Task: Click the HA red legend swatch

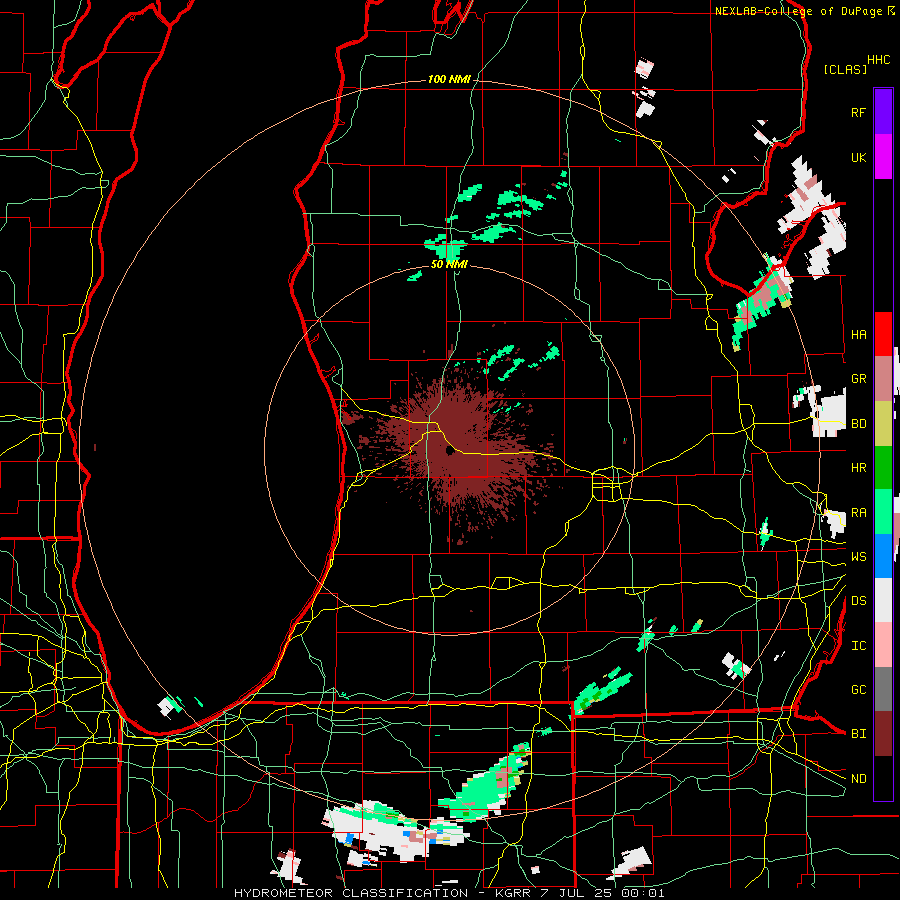Action: click(883, 334)
